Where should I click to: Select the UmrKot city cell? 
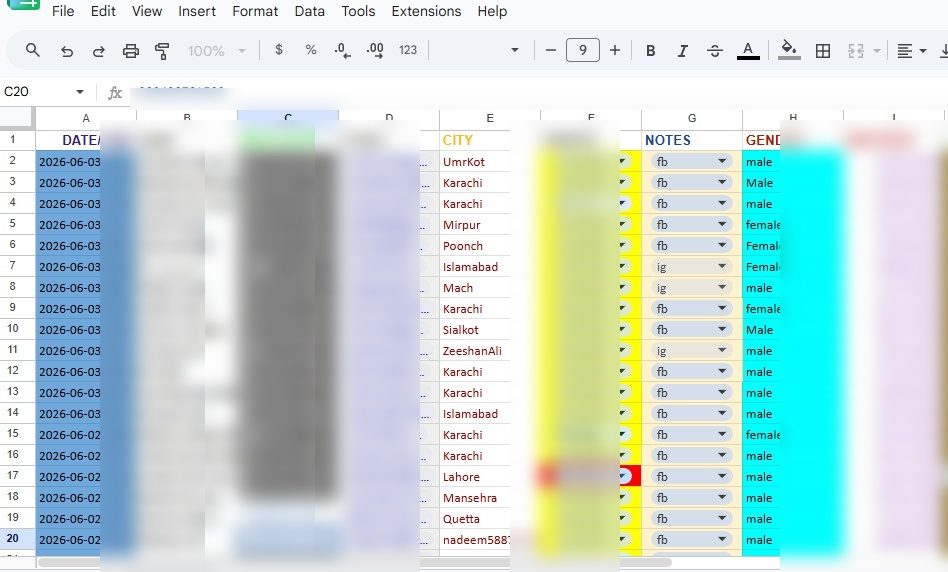point(475,162)
